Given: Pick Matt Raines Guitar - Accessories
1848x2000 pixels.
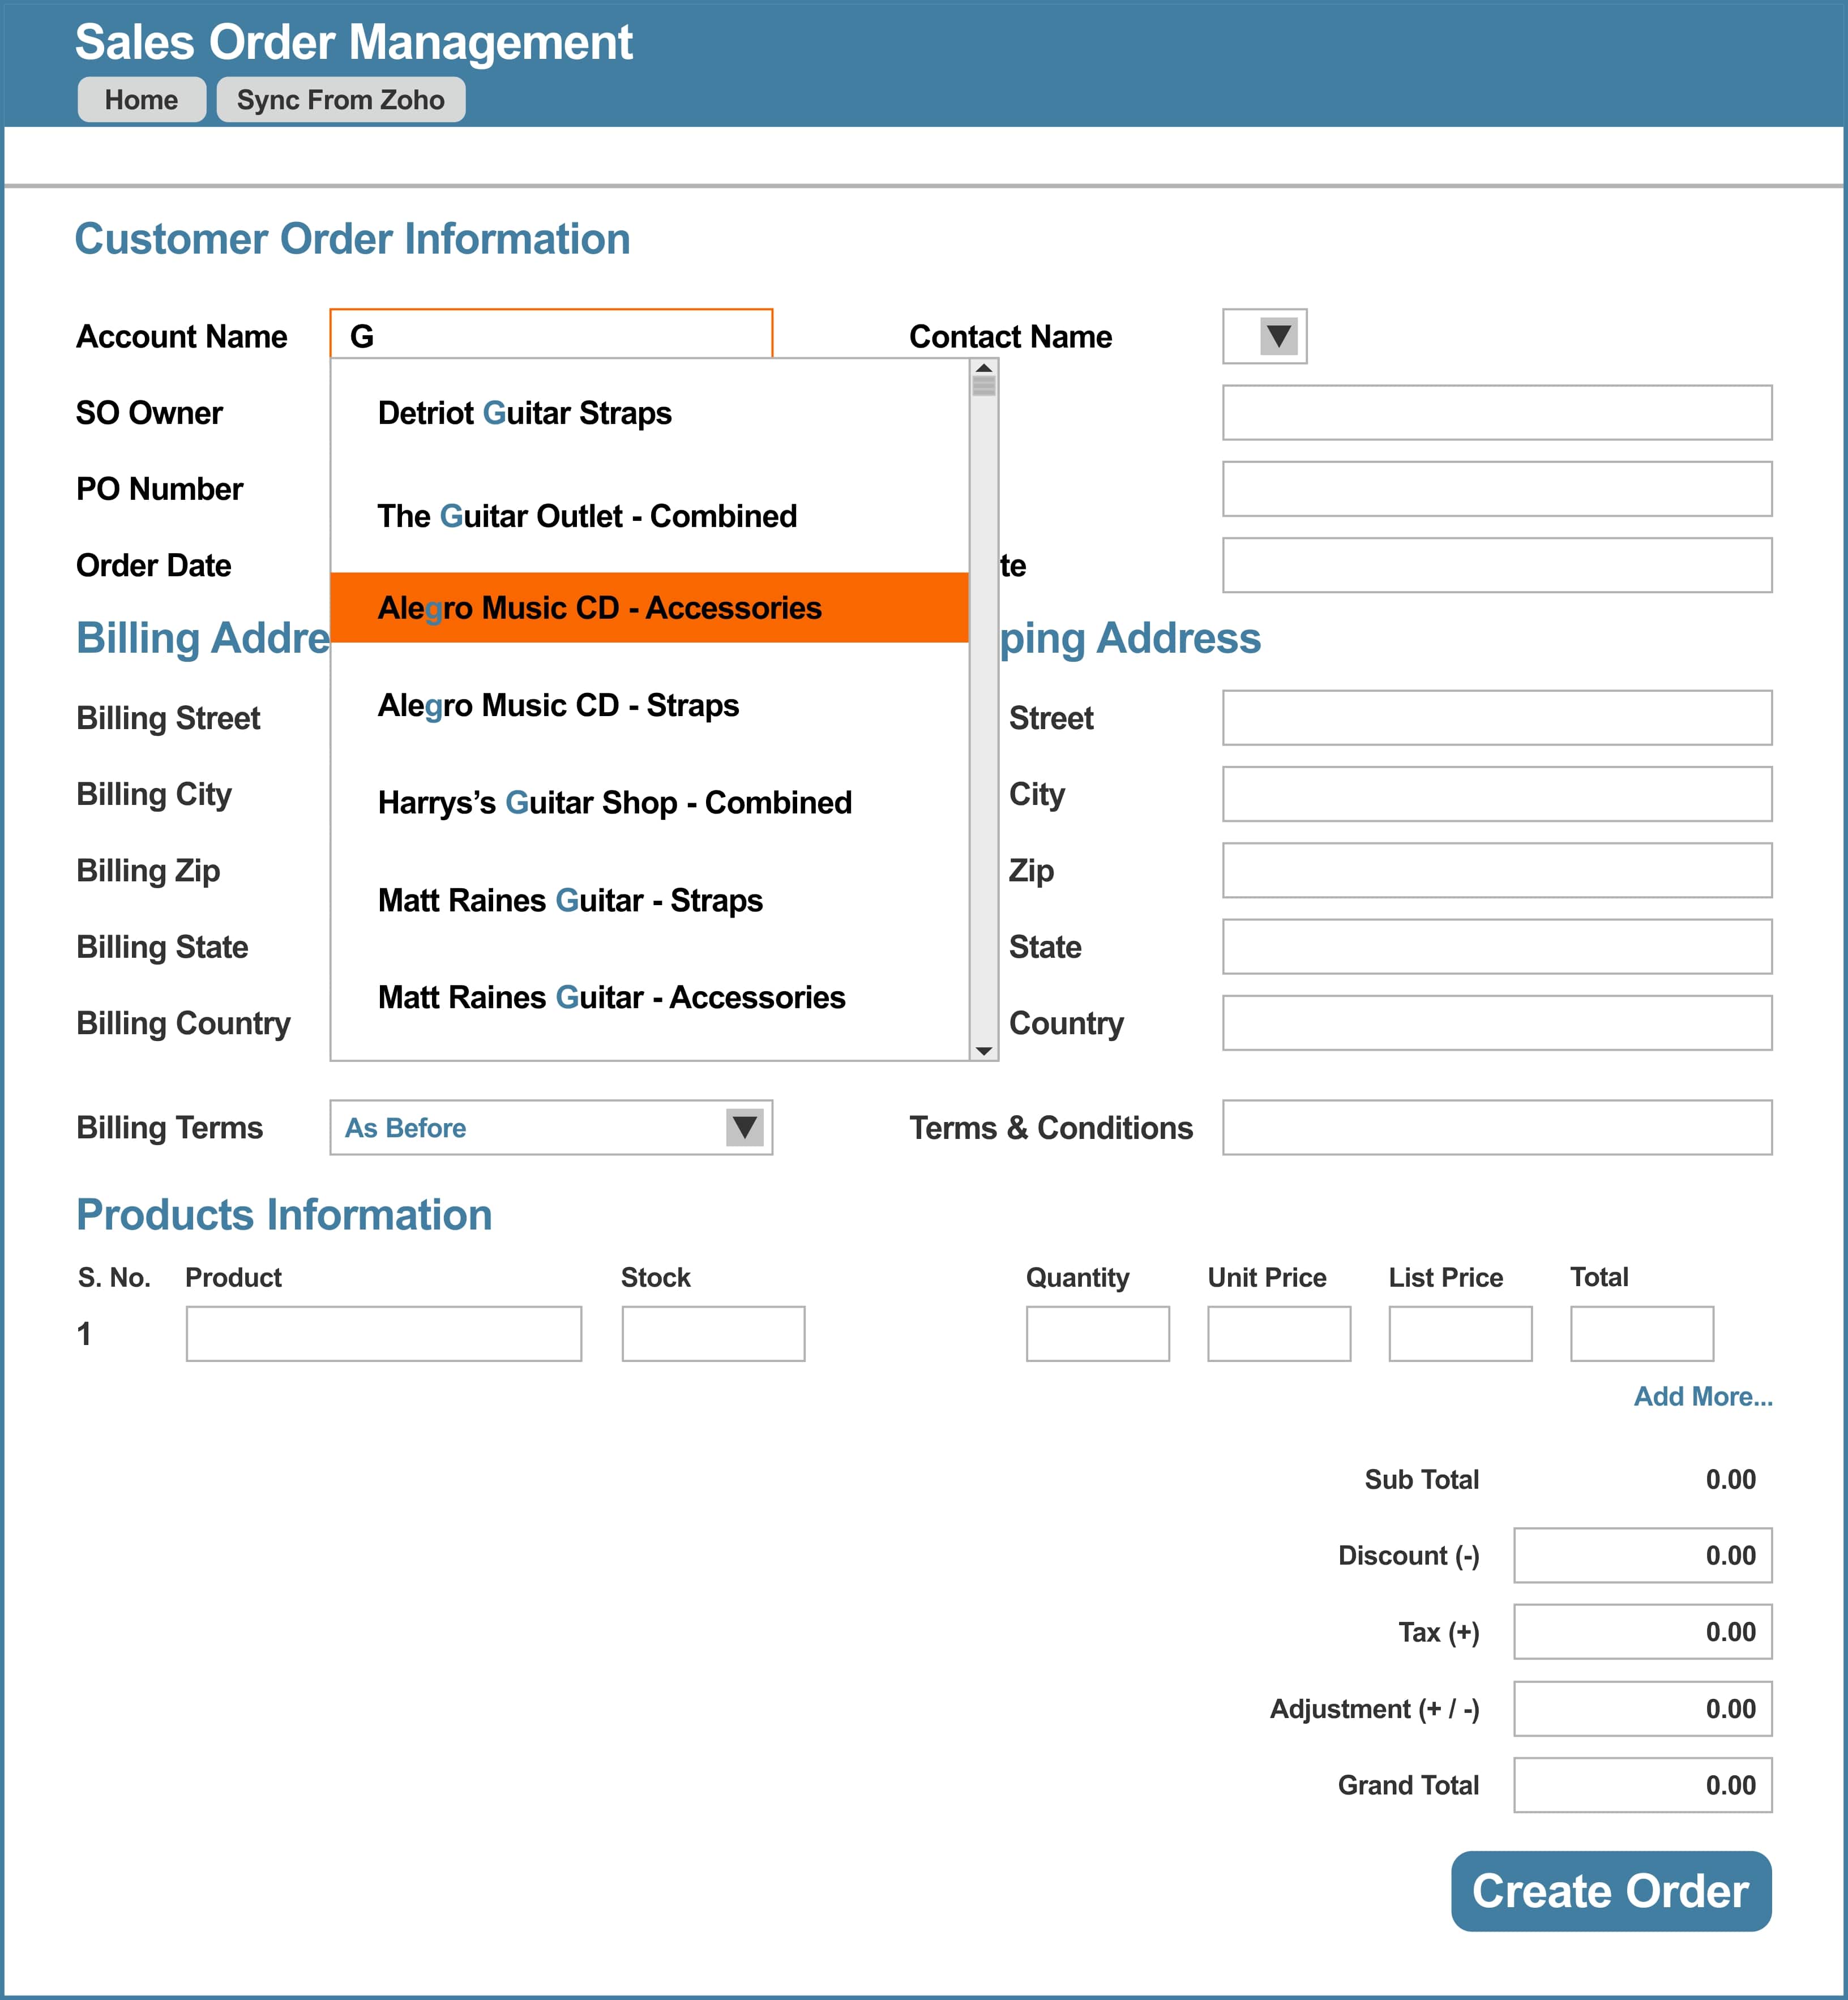Looking at the screenshot, I should point(611,997).
